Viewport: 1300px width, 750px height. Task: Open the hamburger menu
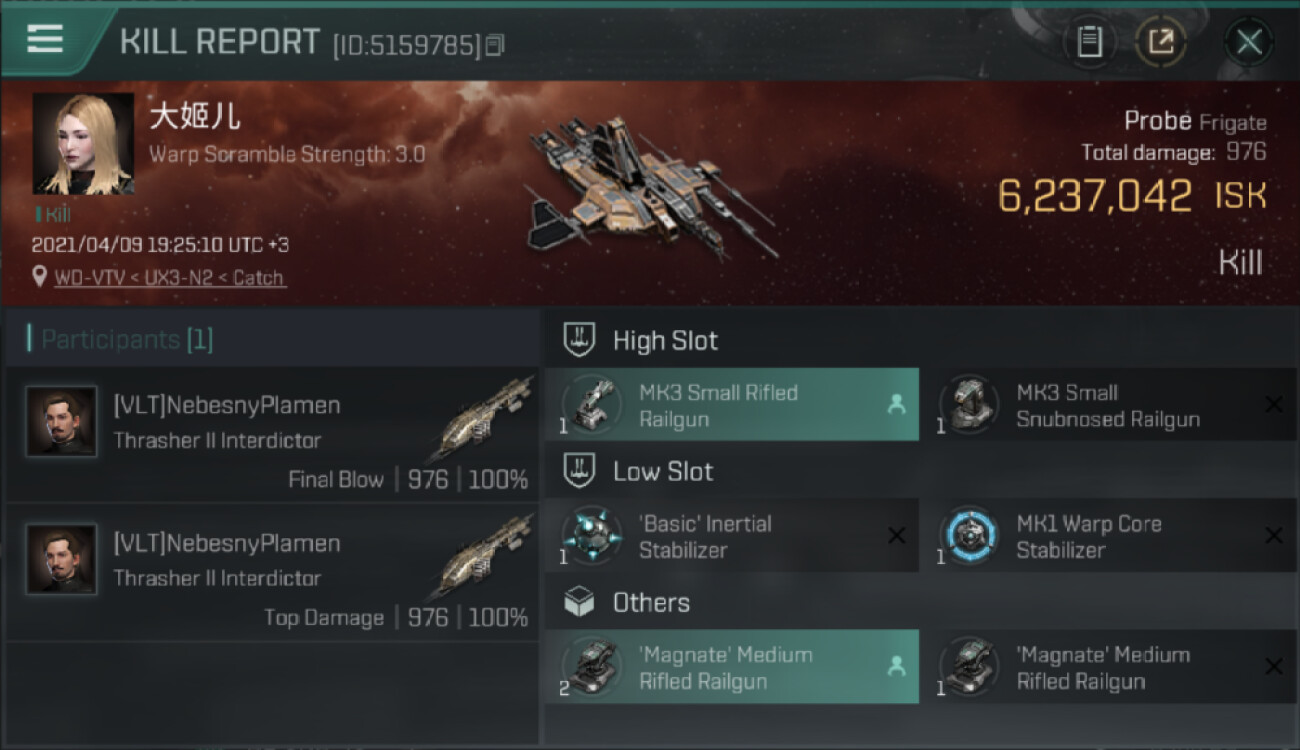point(45,39)
